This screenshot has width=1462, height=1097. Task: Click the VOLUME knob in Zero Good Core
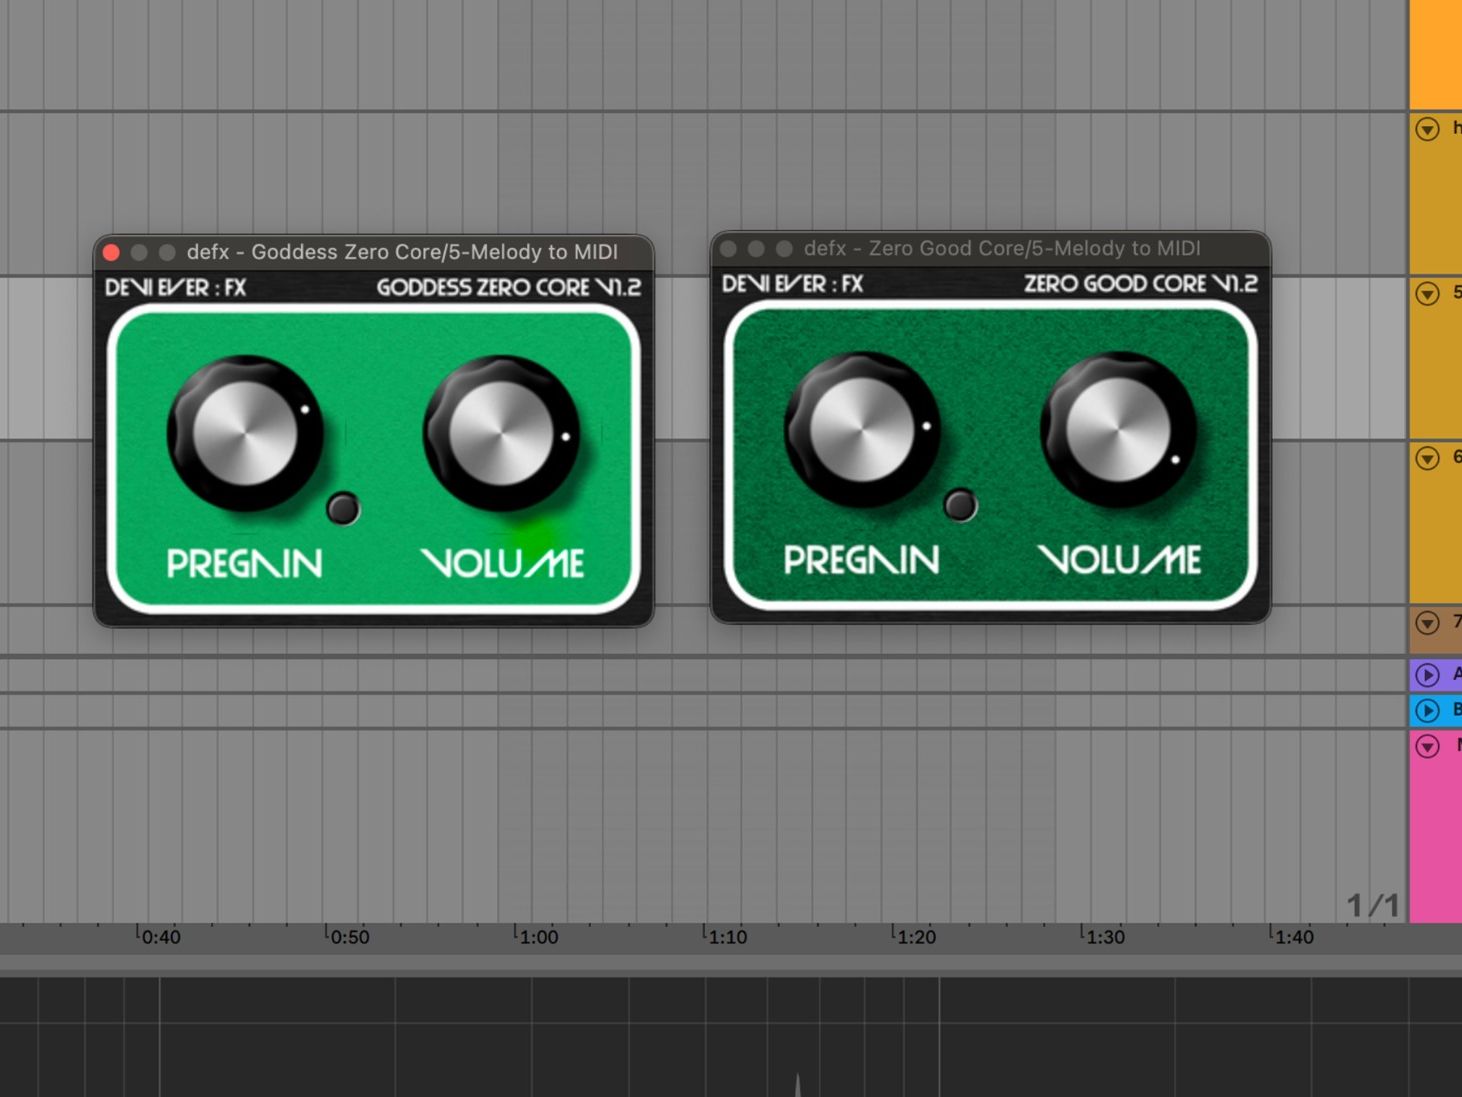point(1118,429)
